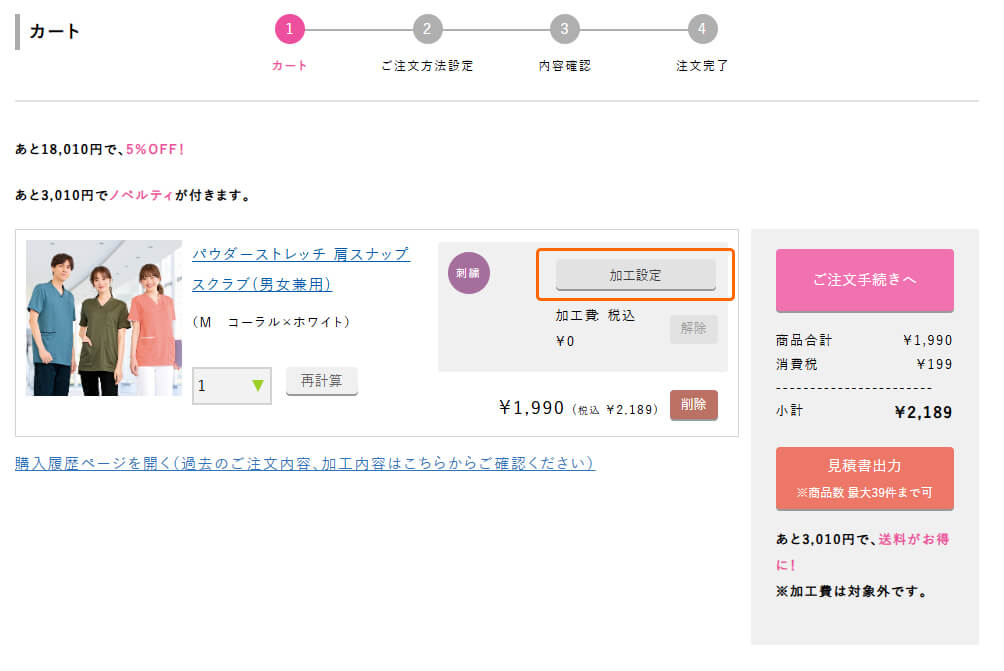Image resolution: width=1004 pixels, height=671 pixels.
Task: Click the 解除 cancel processing button
Action: coord(693,328)
